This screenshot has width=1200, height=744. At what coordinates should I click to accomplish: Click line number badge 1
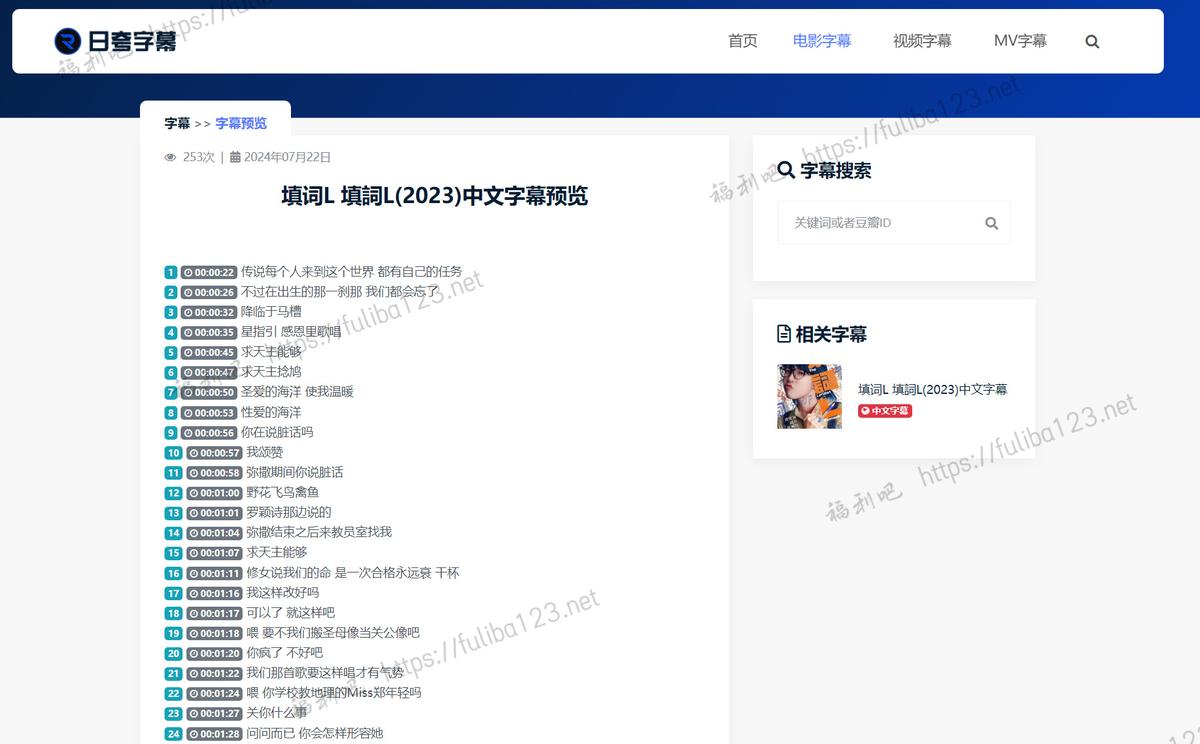coord(171,272)
